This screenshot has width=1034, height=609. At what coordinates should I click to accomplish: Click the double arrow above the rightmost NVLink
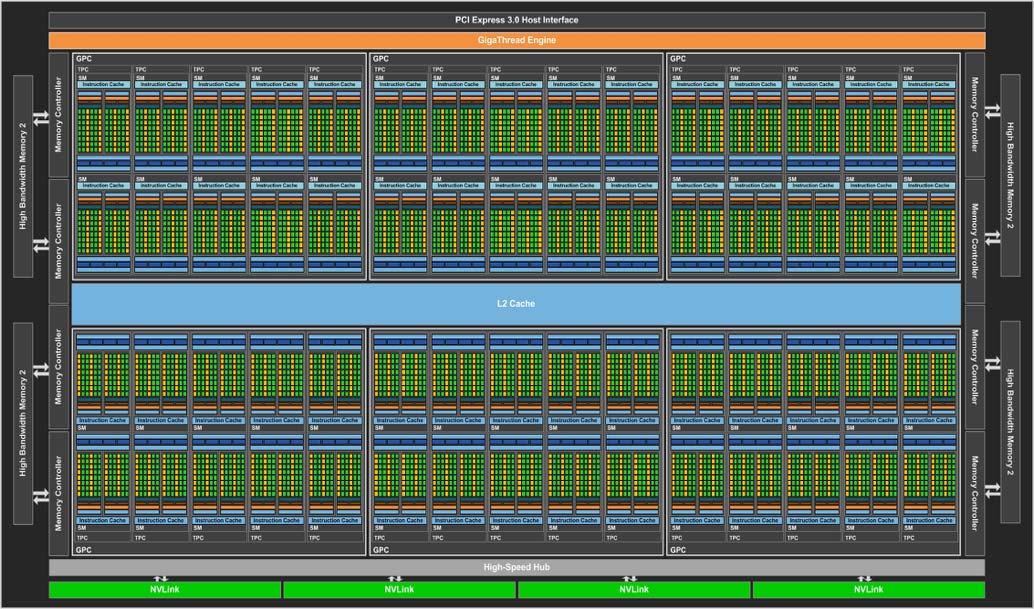tap(865, 578)
